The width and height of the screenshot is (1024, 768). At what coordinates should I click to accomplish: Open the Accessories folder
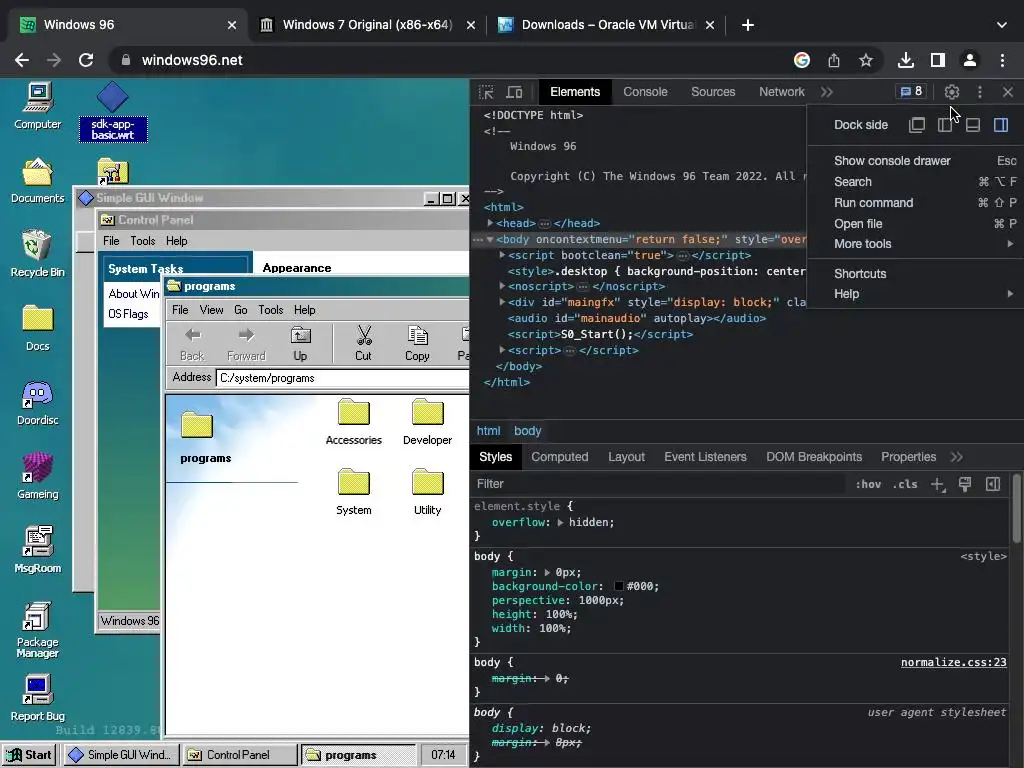coord(353,423)
